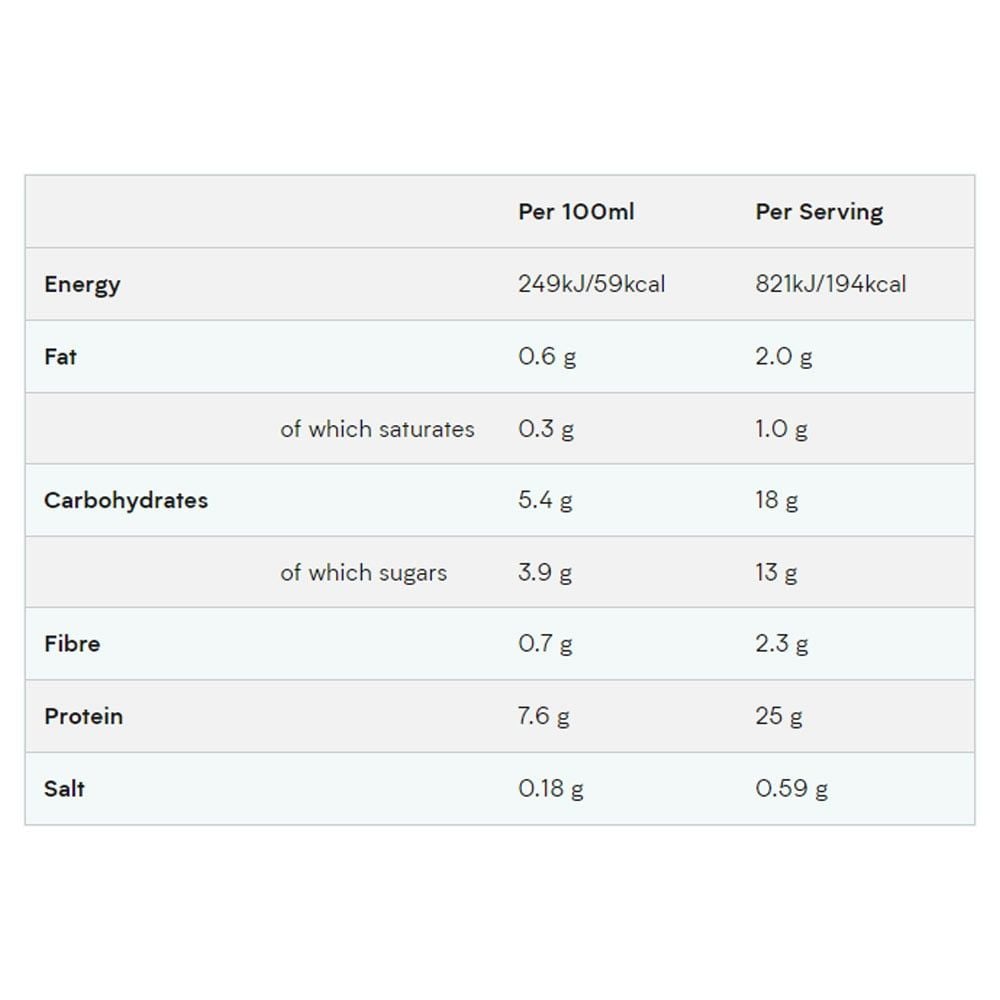Screen dimensions: 1000x1000
Task: Click the 0.6 g fat value
Action: click(547, 357)
